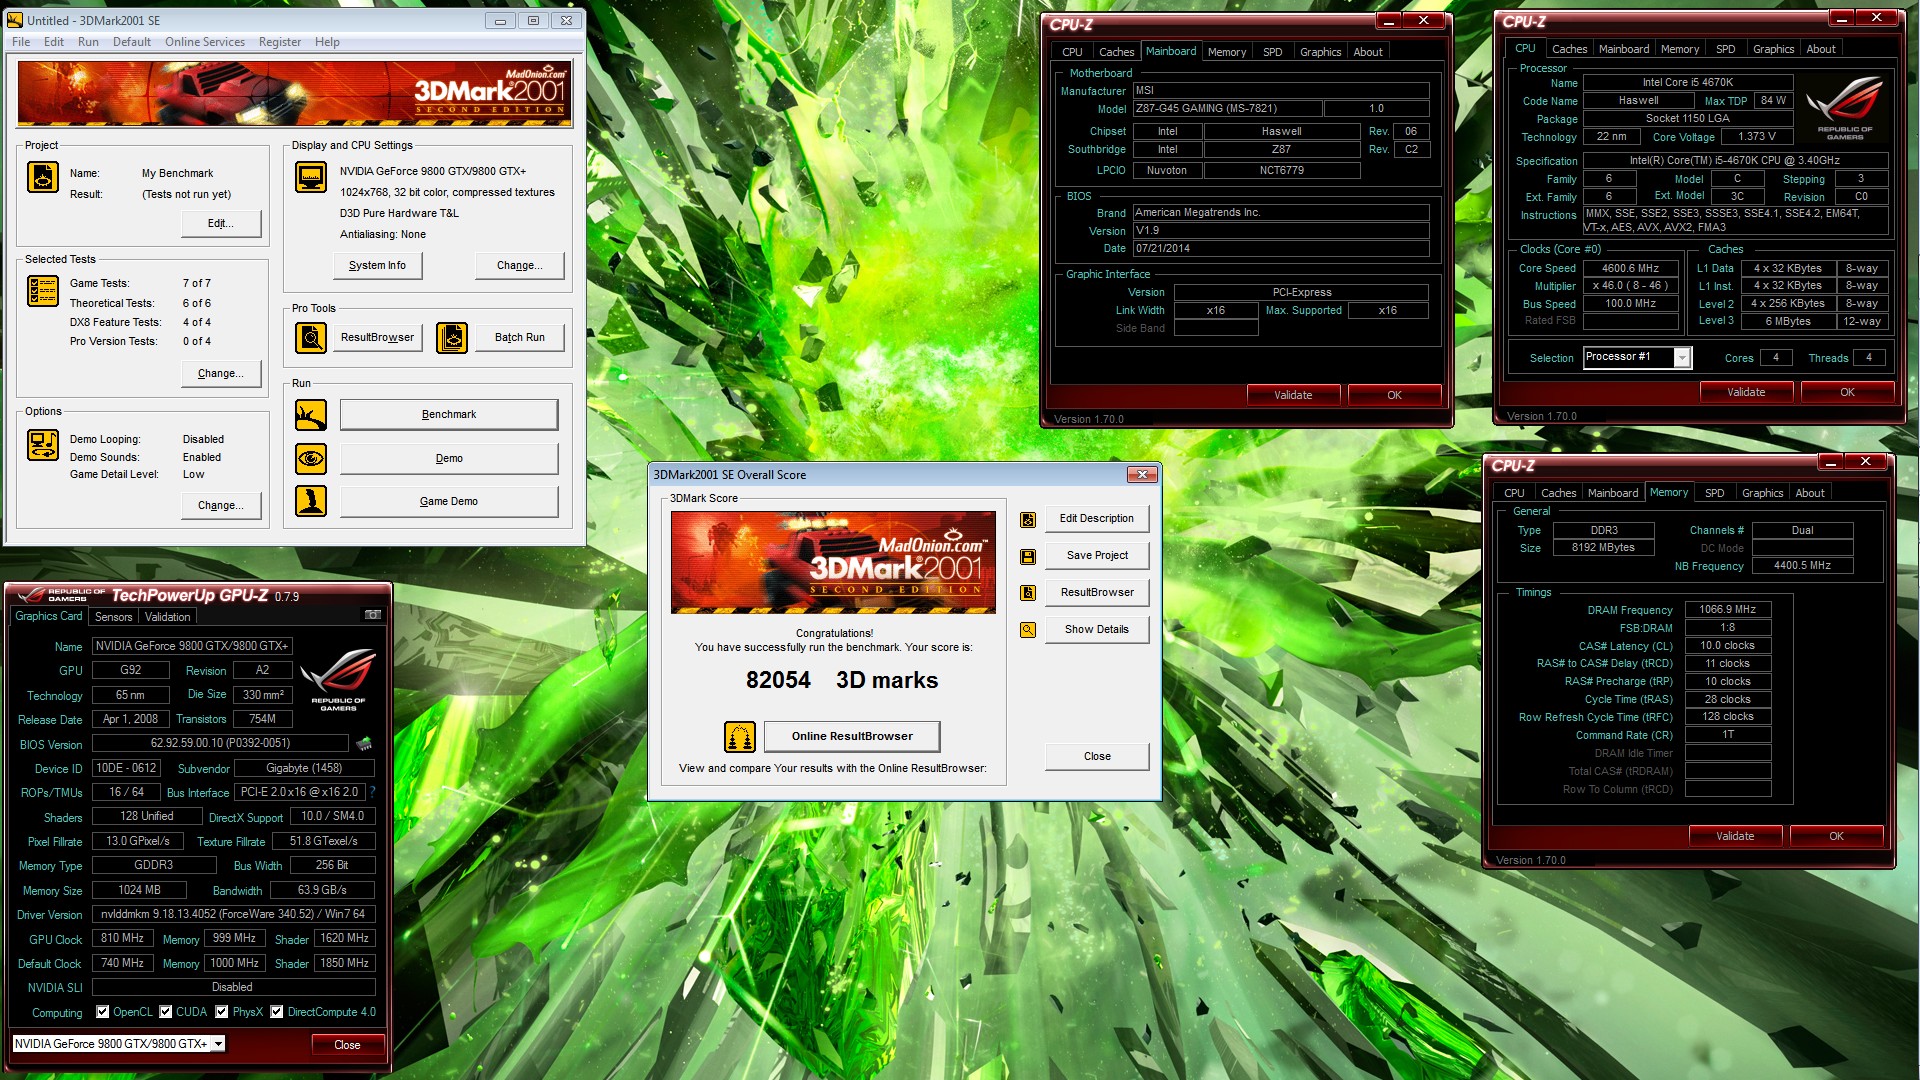1920x1080 pixels.
Task: Click the Benchmark button
Action: click(x=449, y=414)
